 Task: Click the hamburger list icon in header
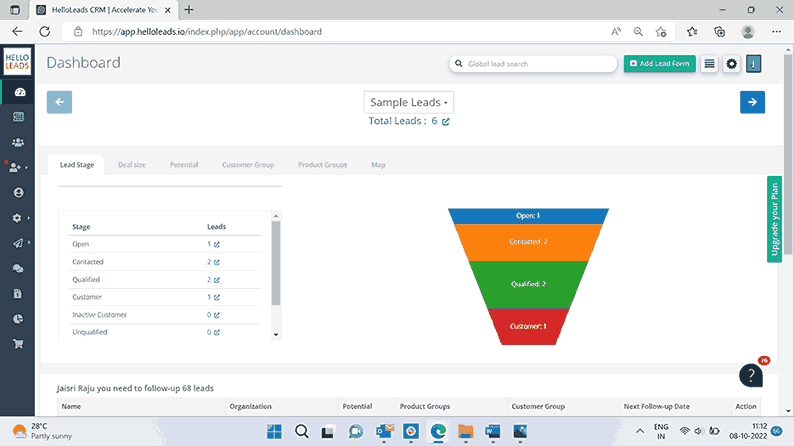pyautogui.click(x=709, y=64)
